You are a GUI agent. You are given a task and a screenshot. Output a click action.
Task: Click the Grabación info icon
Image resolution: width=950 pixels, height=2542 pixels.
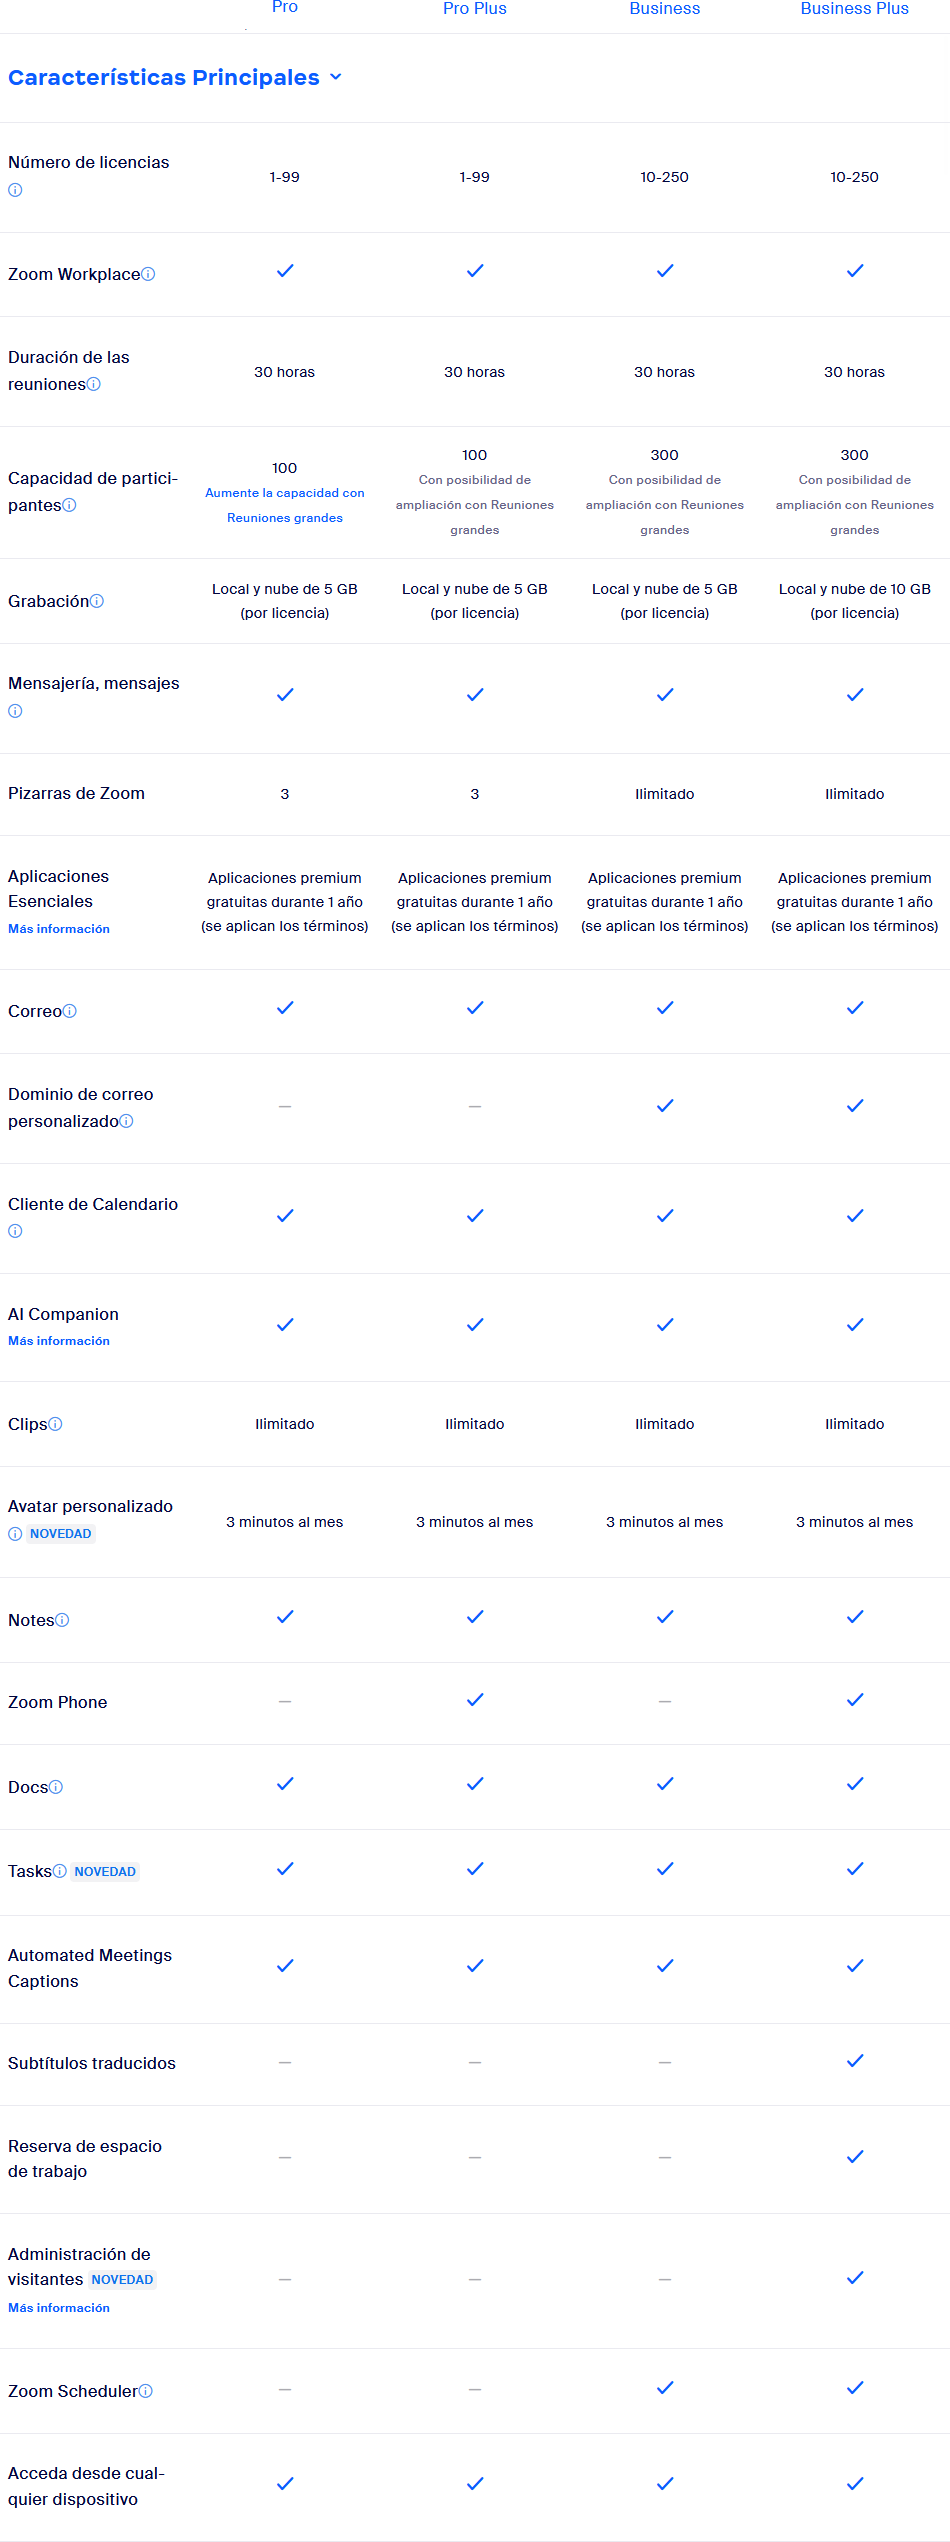coord(97,601)
